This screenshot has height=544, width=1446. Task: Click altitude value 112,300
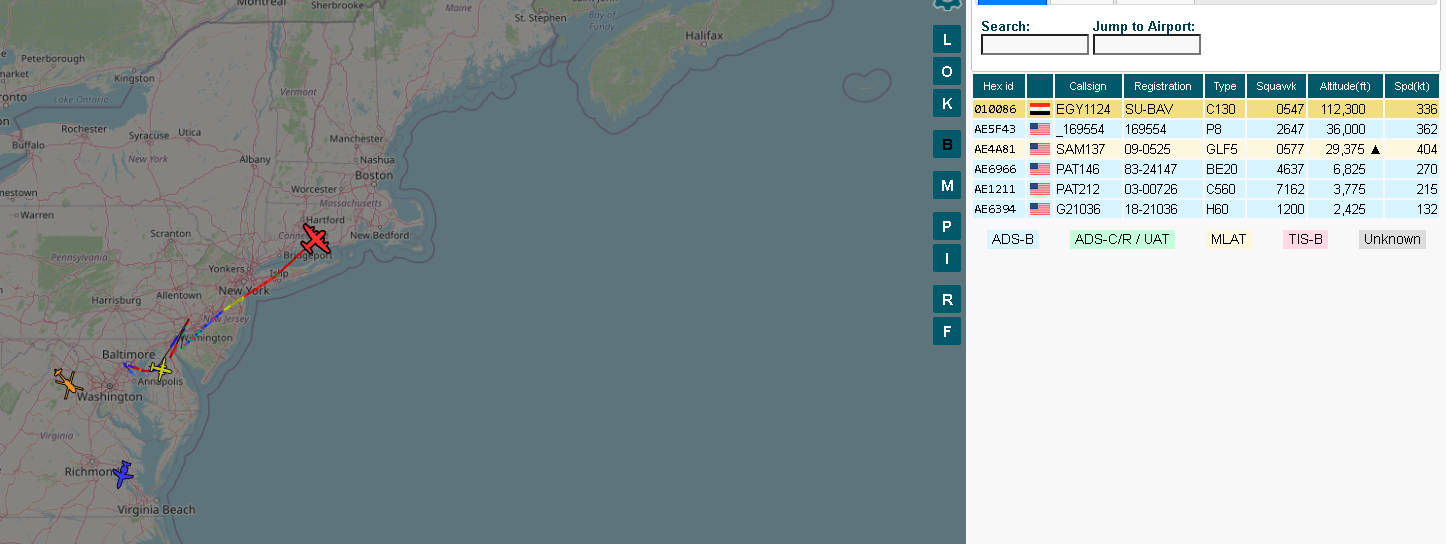click(x=1342, y=109)
